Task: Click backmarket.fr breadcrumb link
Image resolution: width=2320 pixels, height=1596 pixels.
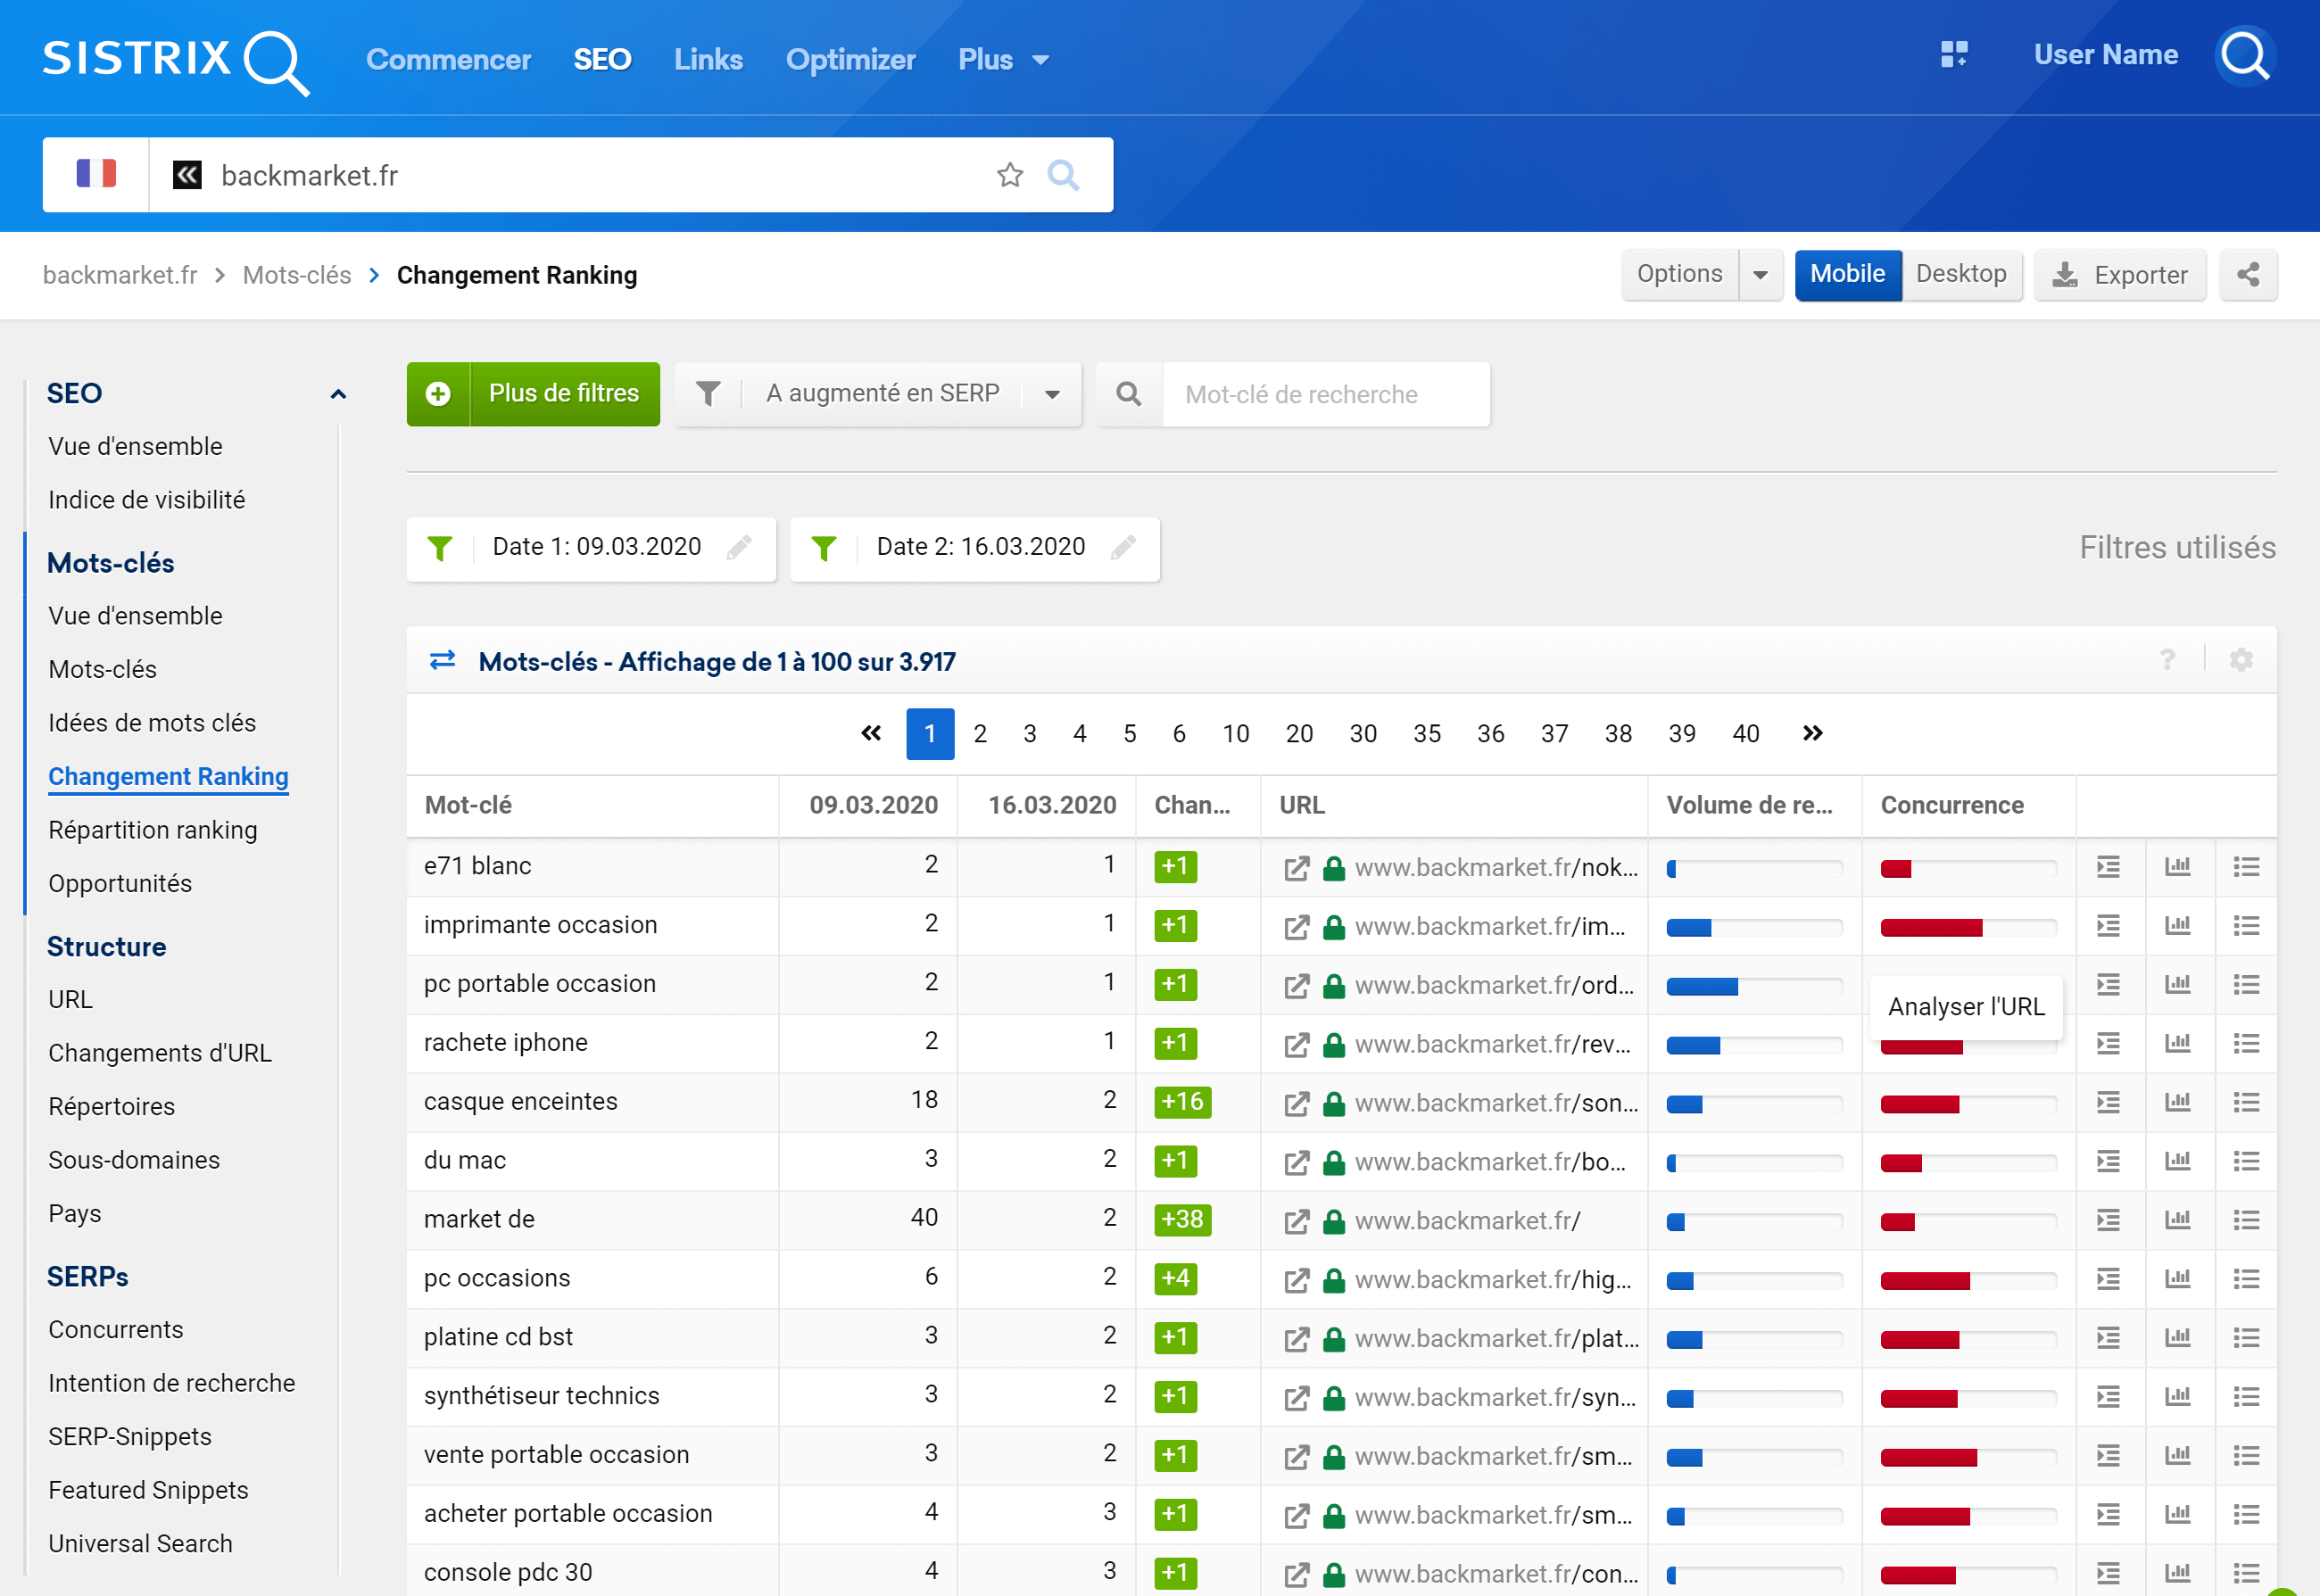Action: pyautogui.click(x=120, y=275)
